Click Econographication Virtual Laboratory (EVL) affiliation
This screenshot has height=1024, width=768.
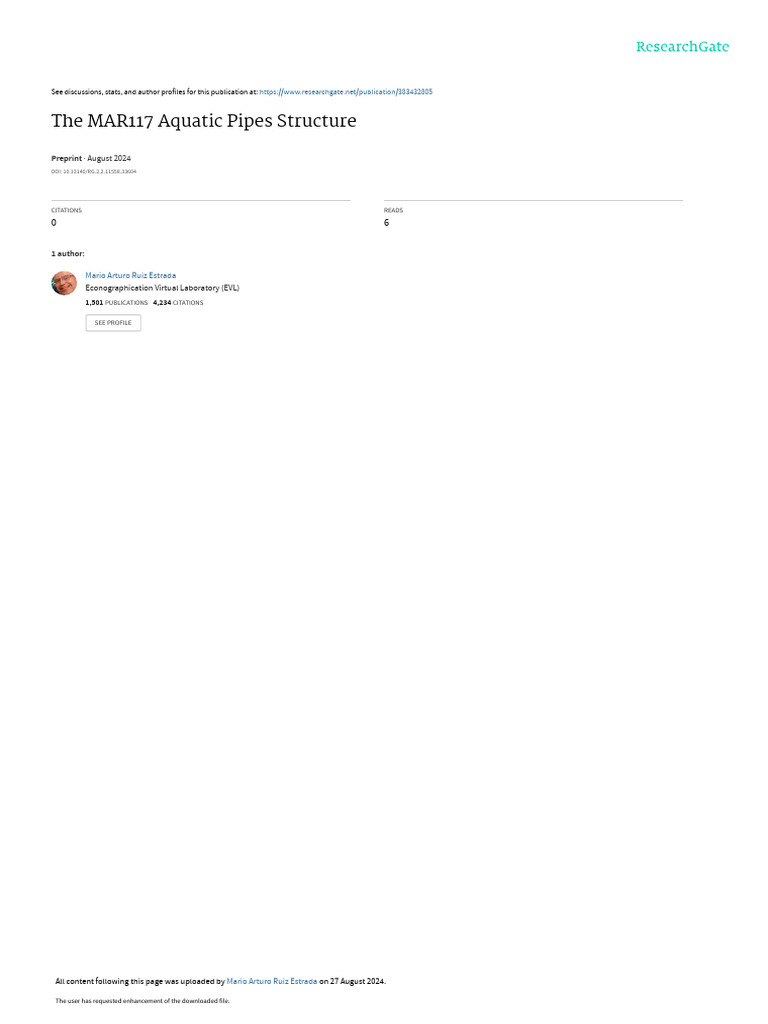163,288
